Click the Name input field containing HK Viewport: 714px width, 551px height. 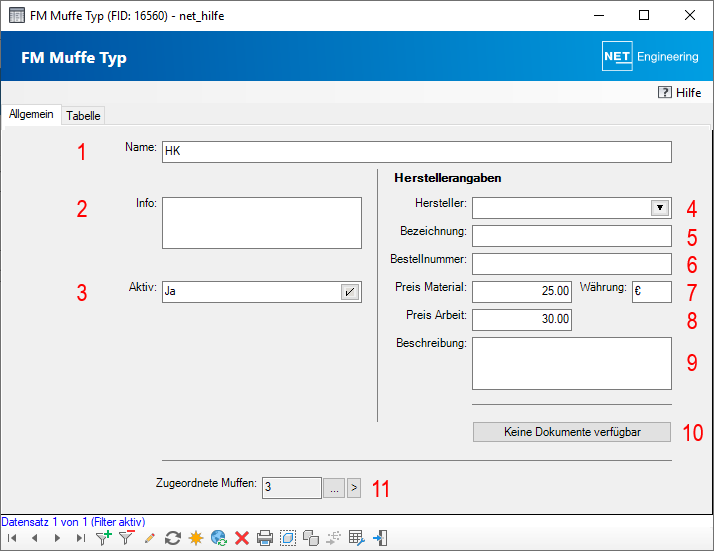click(x=417, y=152)
